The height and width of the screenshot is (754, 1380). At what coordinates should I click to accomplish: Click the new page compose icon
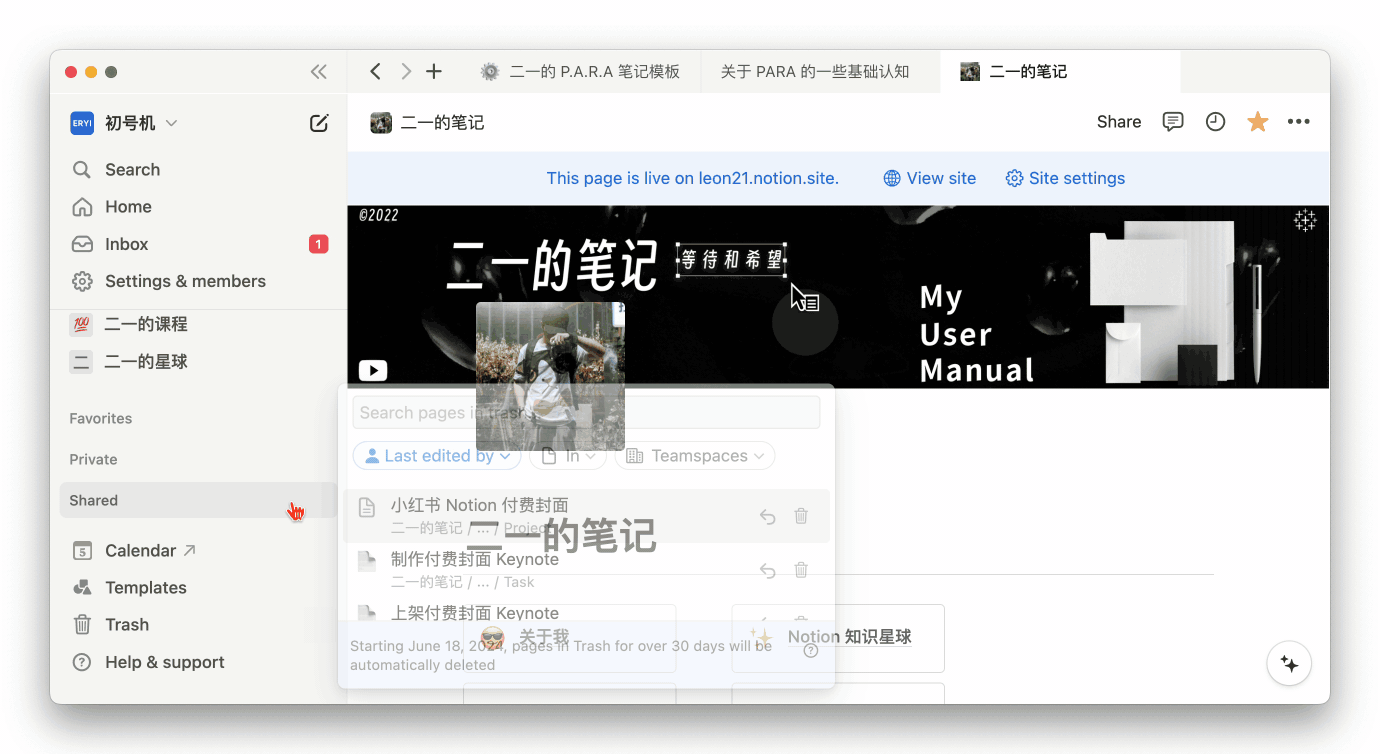tap(319, 123)
